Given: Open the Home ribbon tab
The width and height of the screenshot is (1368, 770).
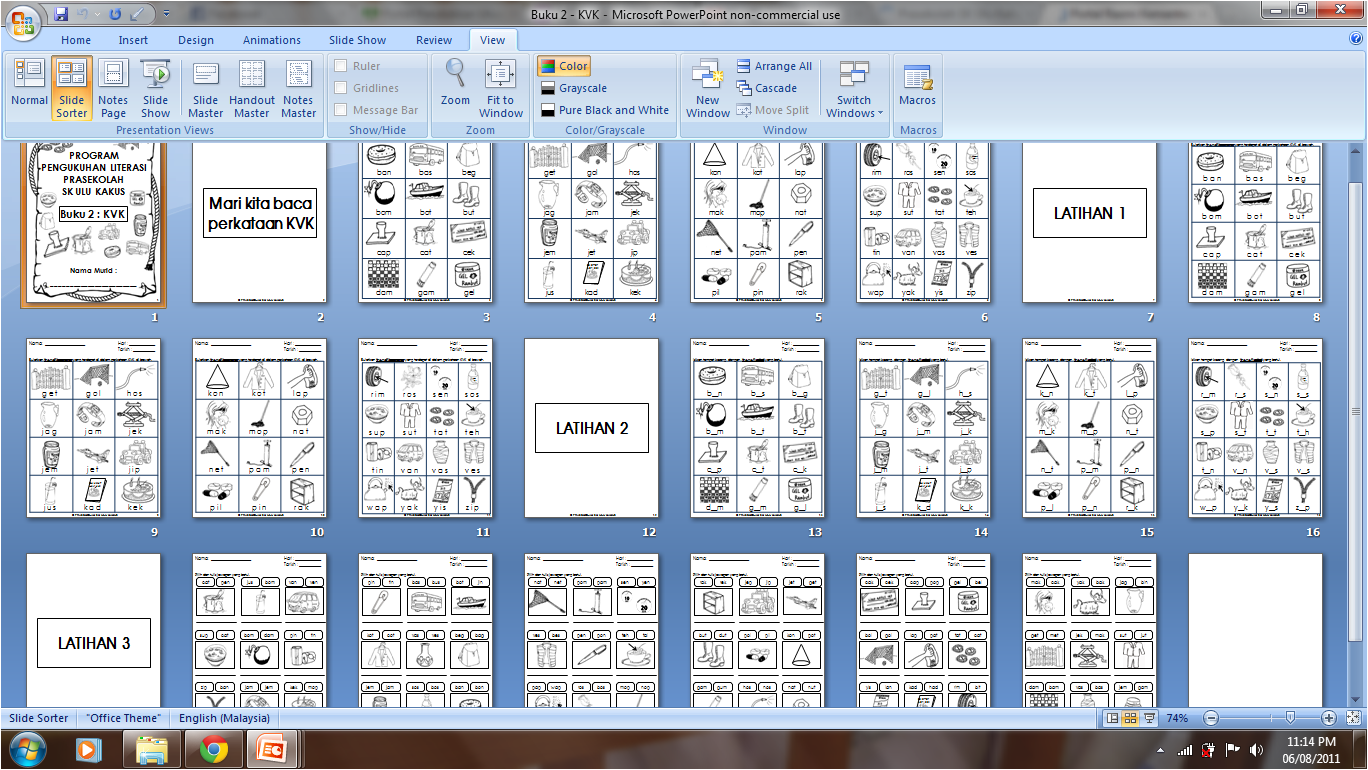Looking at the screenshot, I should (76, 40).
